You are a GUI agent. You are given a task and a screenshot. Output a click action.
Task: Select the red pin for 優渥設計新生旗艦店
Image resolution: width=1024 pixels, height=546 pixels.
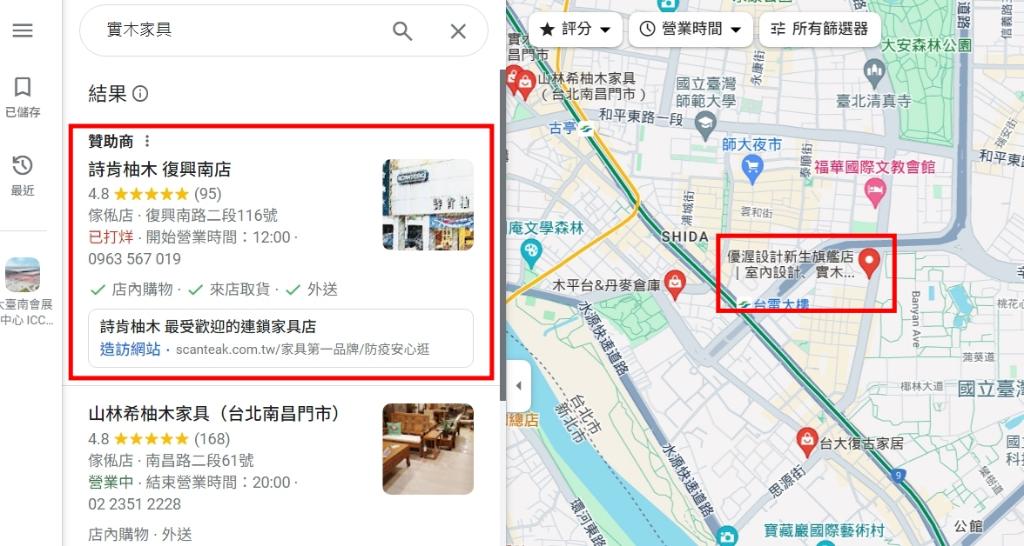click(x=869, y=263)
